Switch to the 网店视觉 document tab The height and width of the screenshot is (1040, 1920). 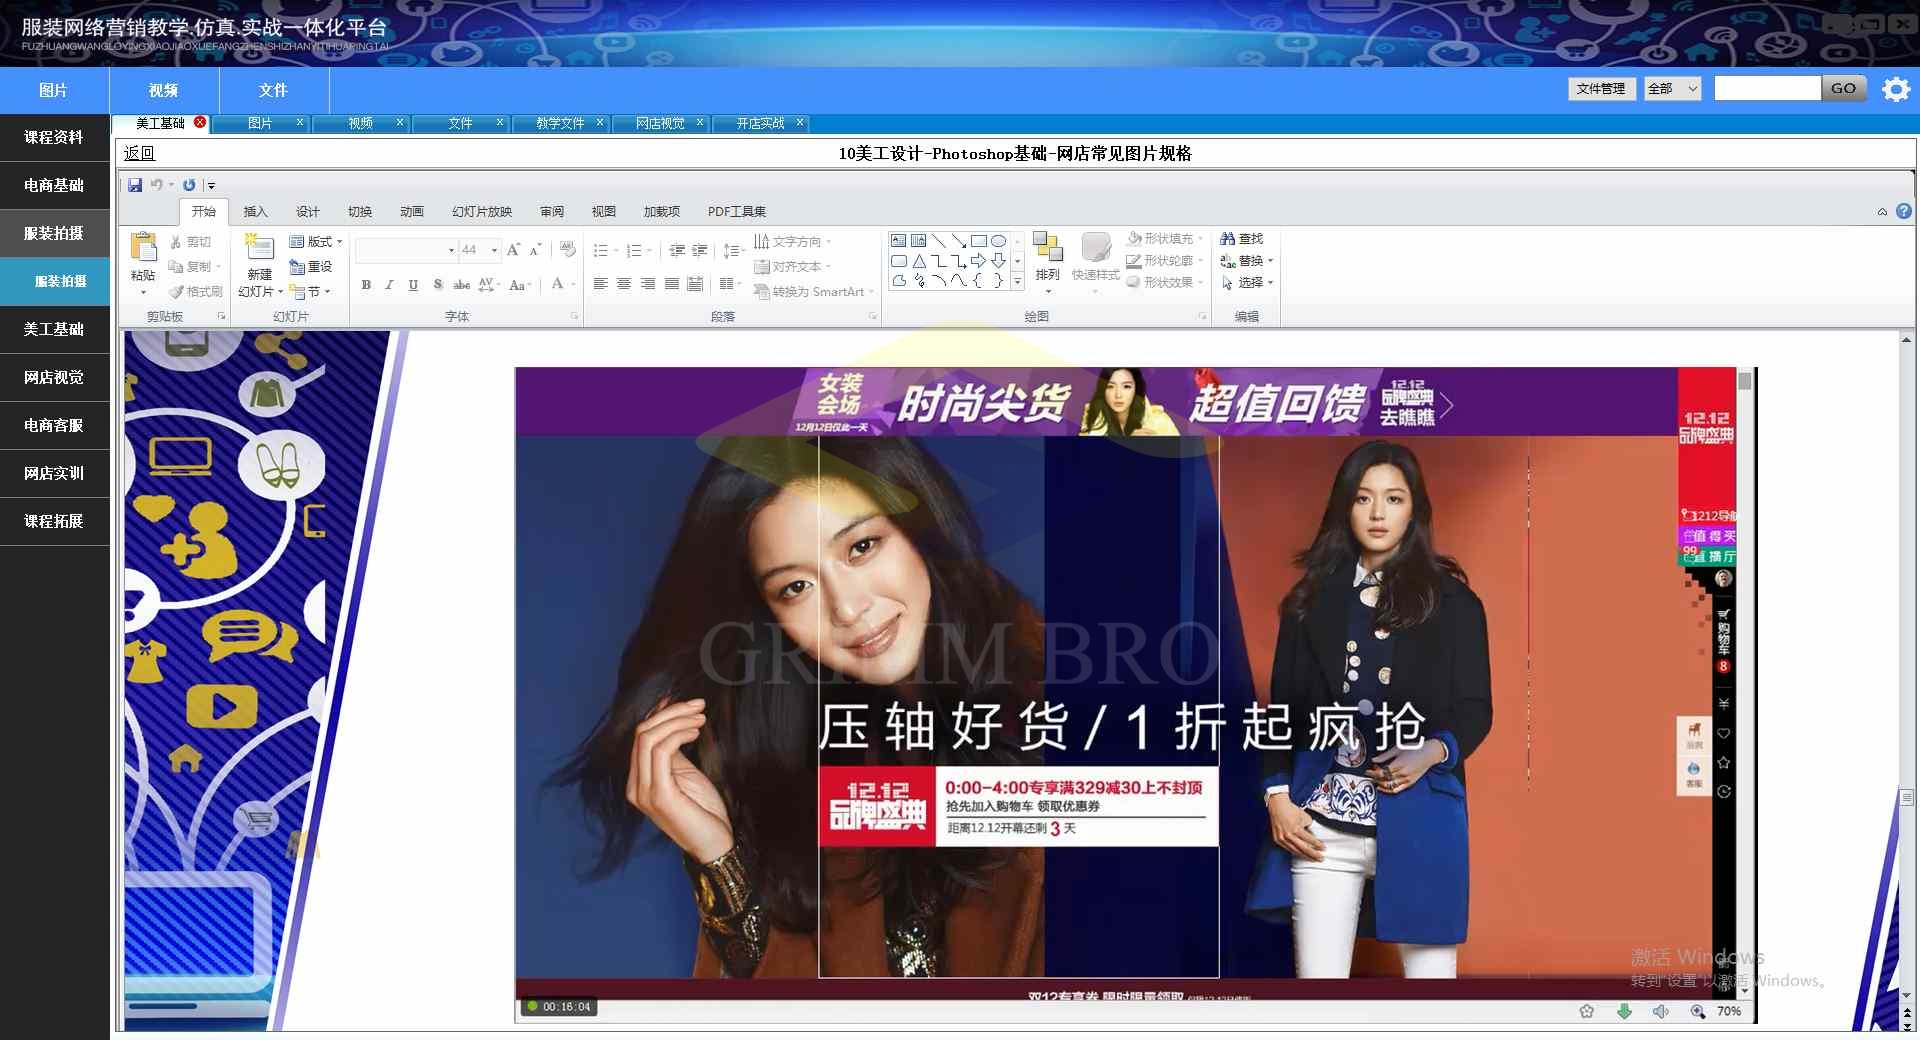660,123
